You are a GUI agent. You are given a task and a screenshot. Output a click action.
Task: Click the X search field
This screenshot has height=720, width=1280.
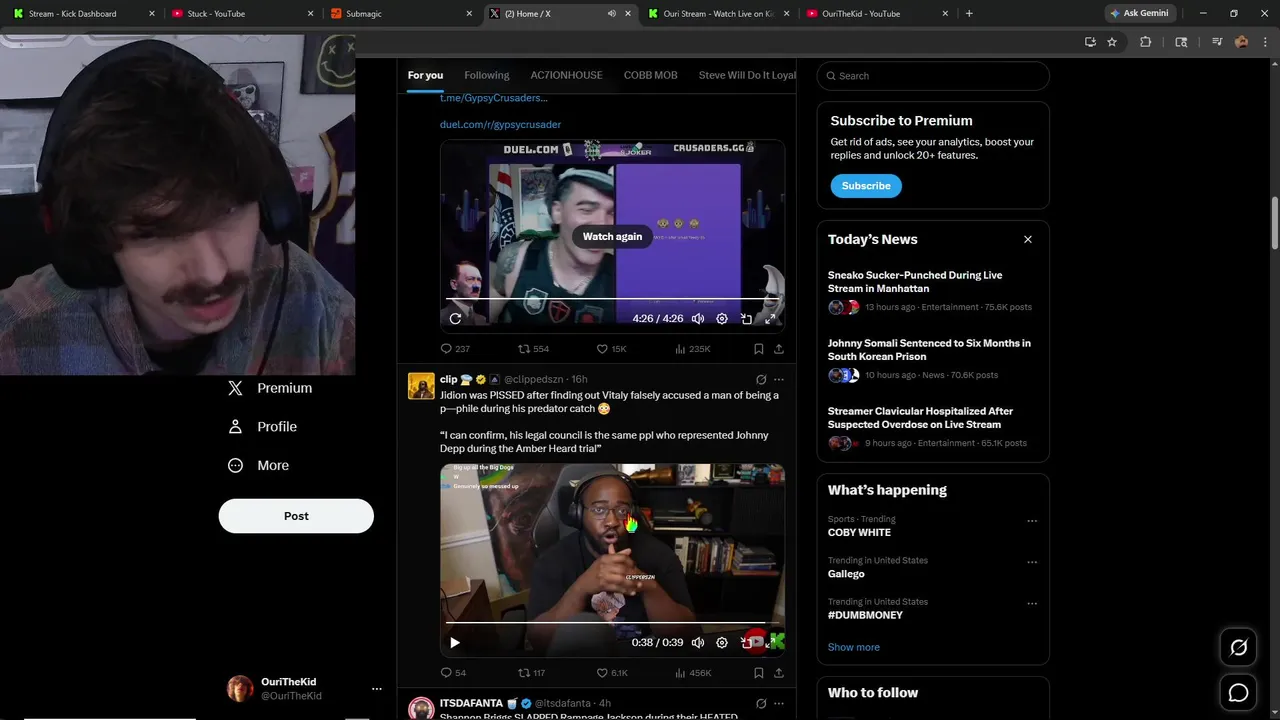tap(933, 76)
